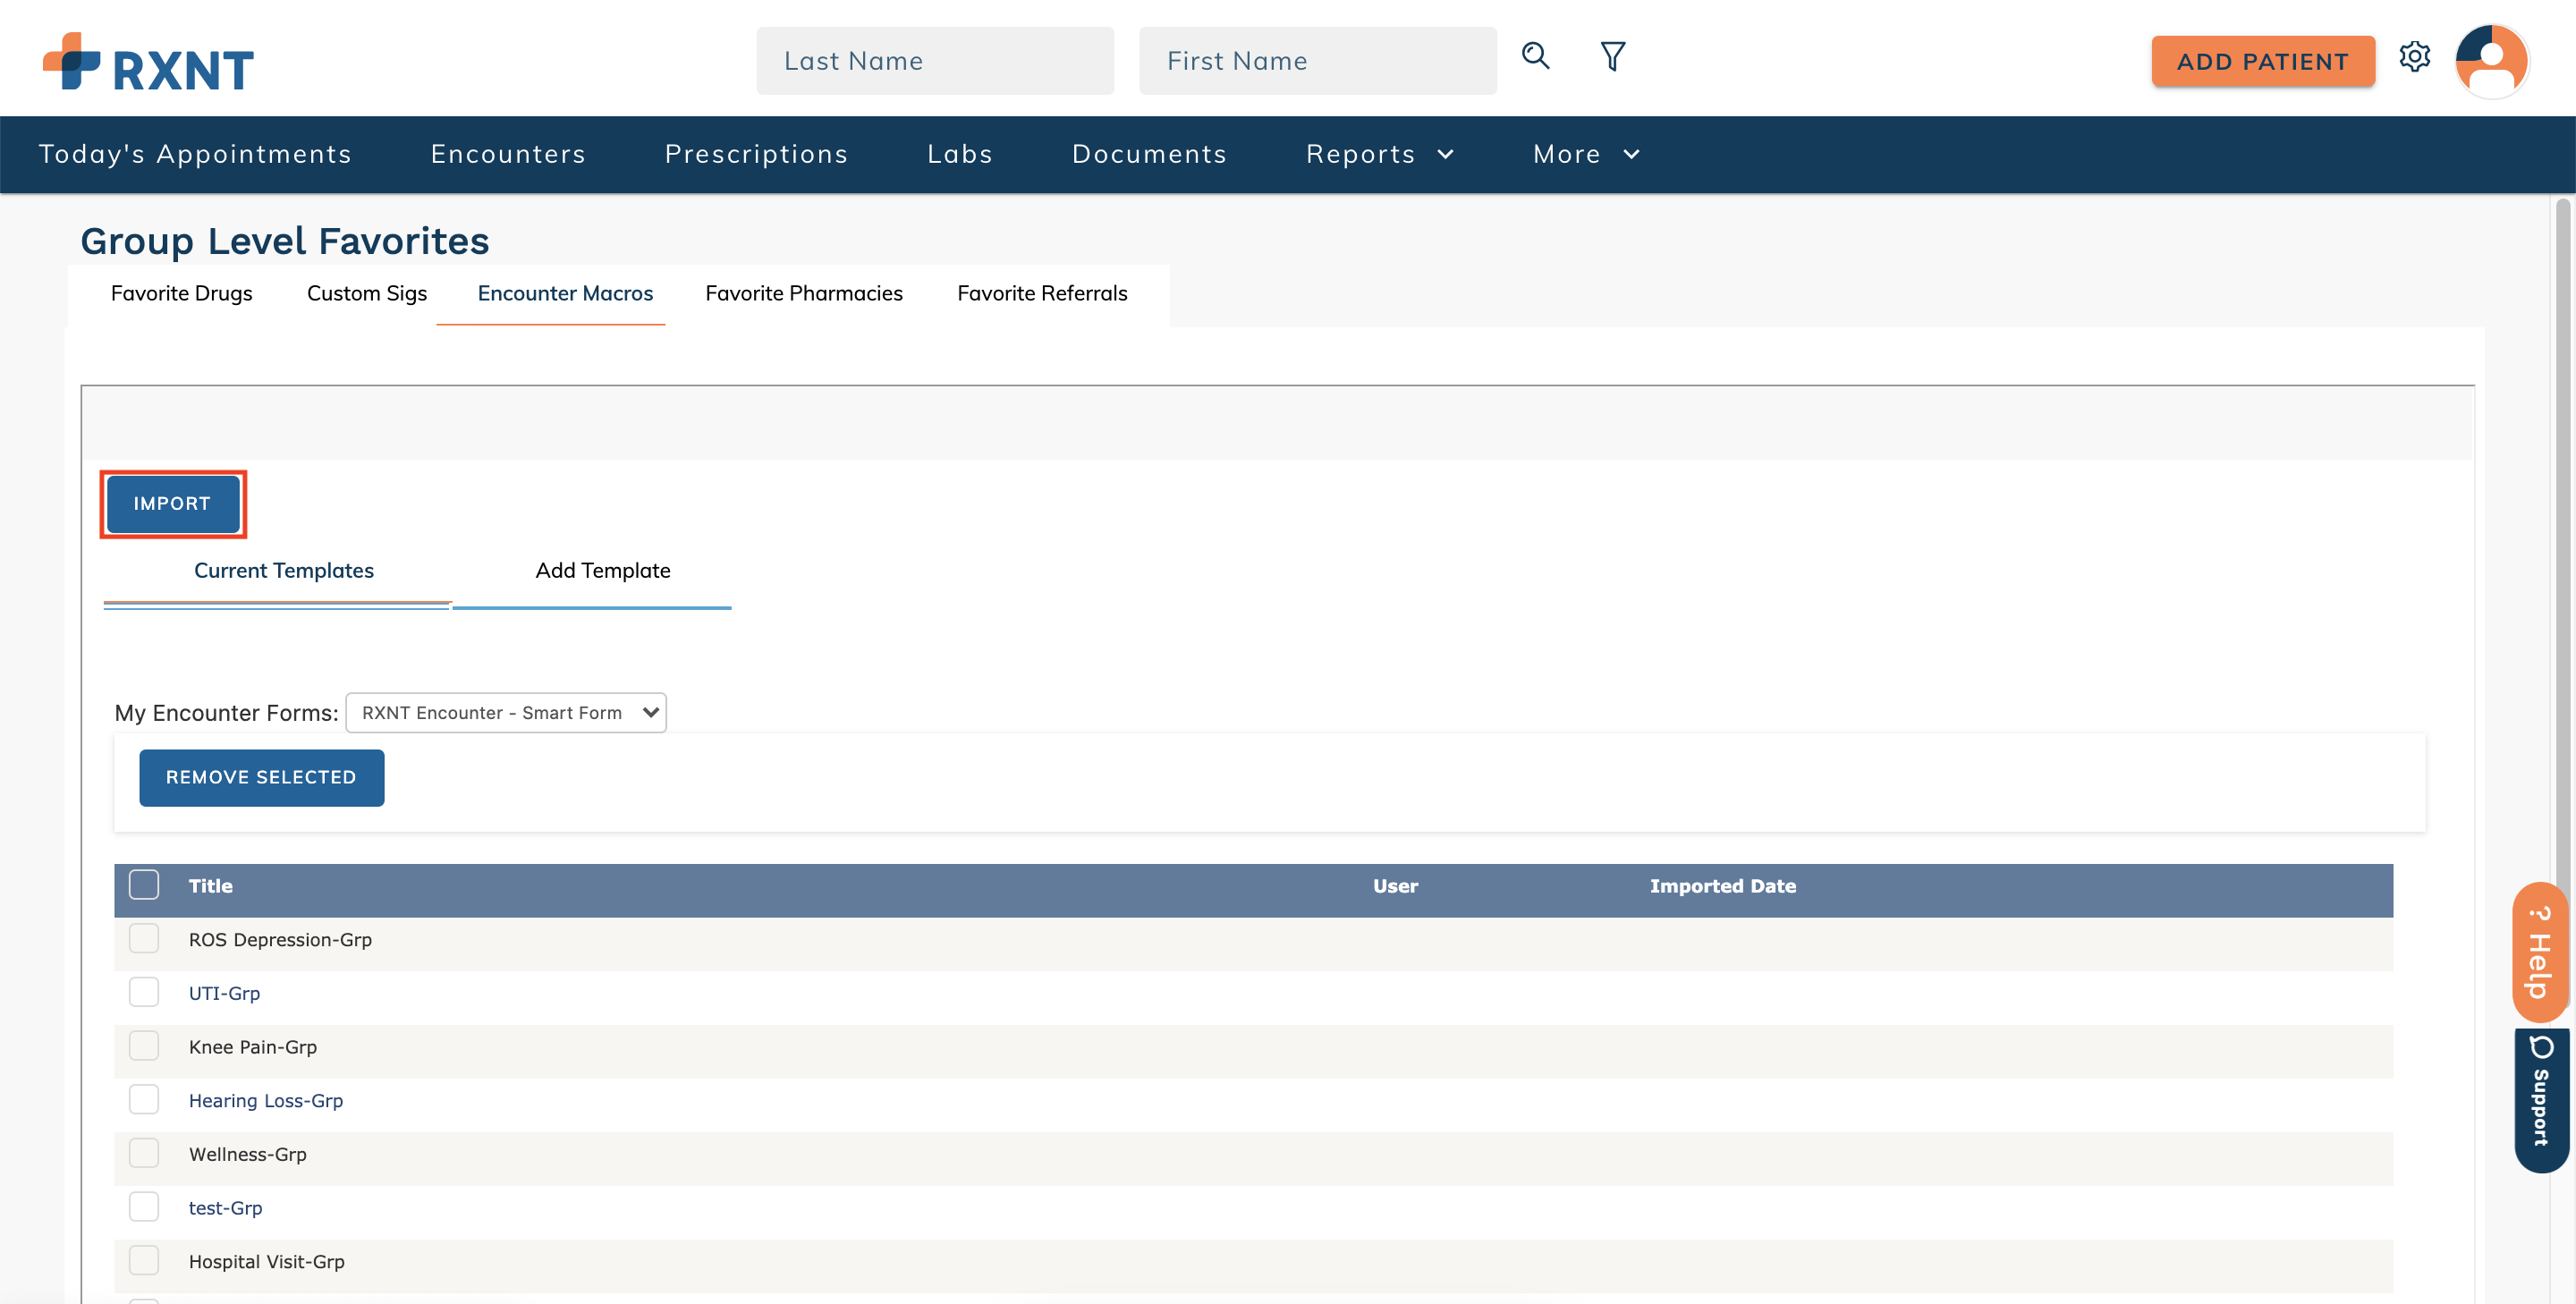Click the search magnifier icon
The image size is (2576, 1304).
[1535, 56]
